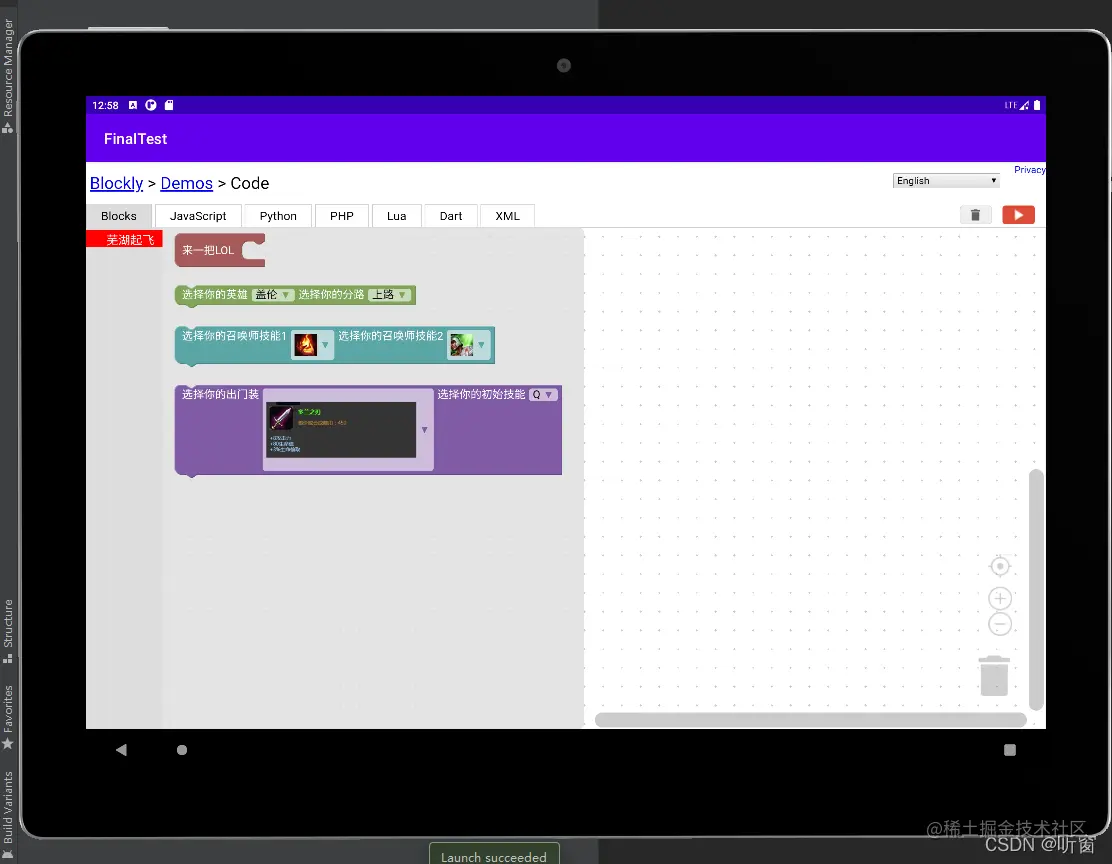The width and height of the screenshot is (1112, 864).
Task: Open the English language dropdown
Action: (946, 181)
